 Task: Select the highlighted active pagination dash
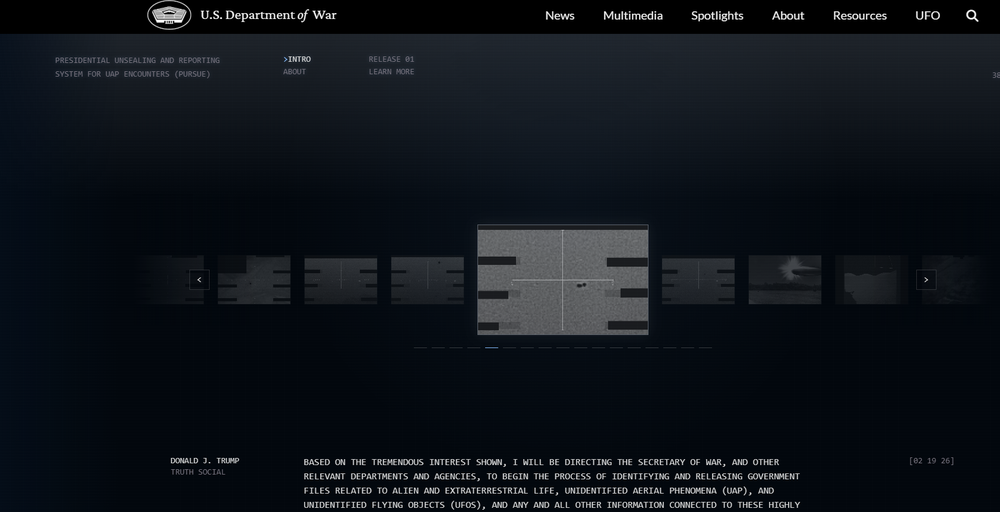(491, 347)
